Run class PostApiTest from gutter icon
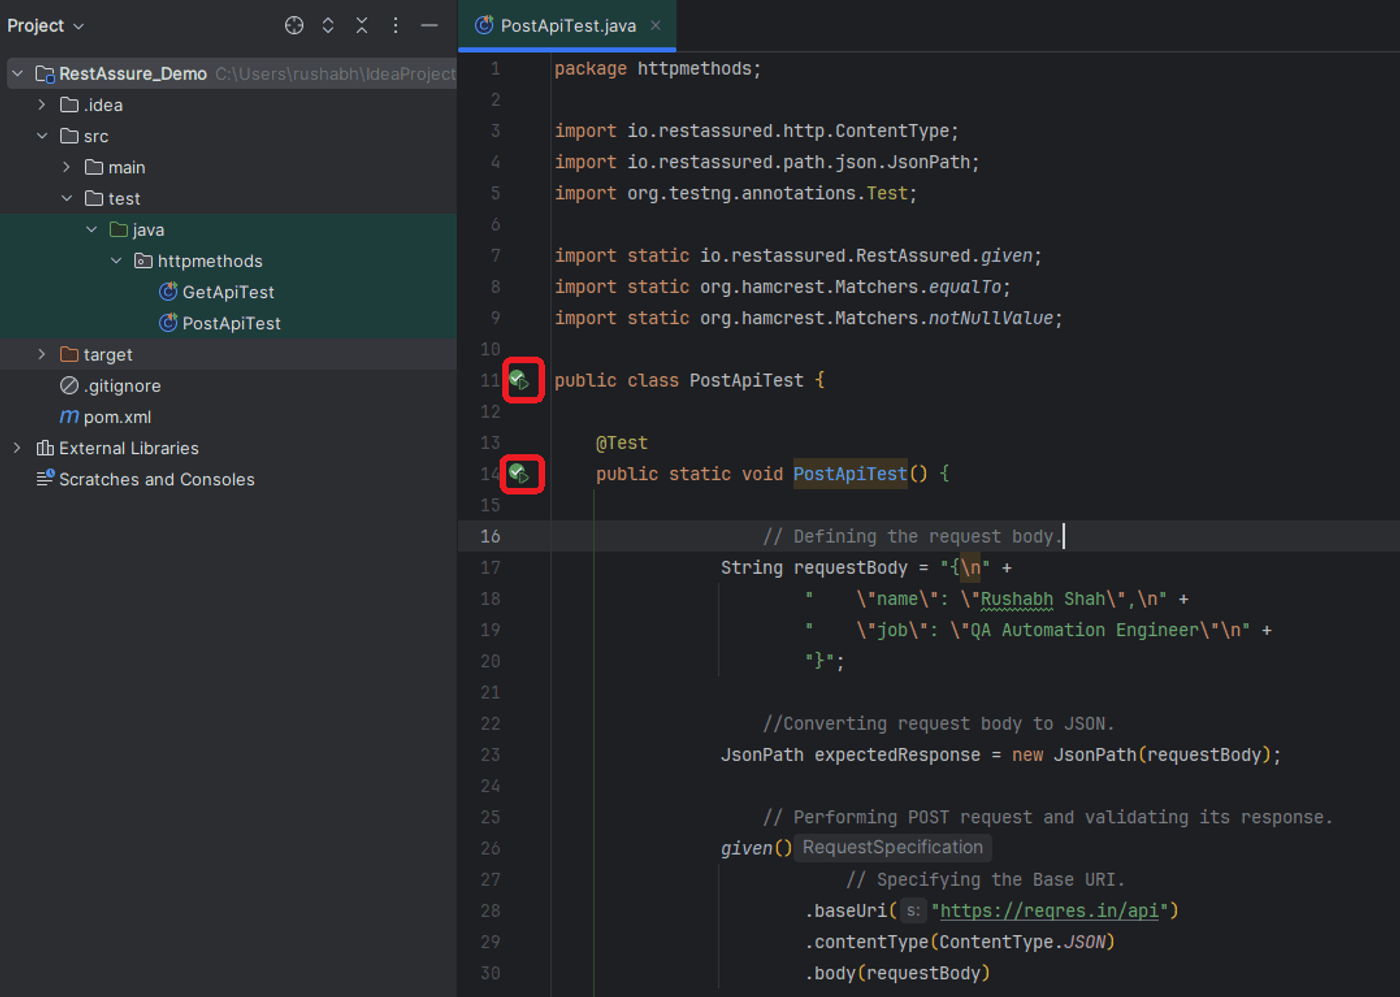 tap(519, 380)
